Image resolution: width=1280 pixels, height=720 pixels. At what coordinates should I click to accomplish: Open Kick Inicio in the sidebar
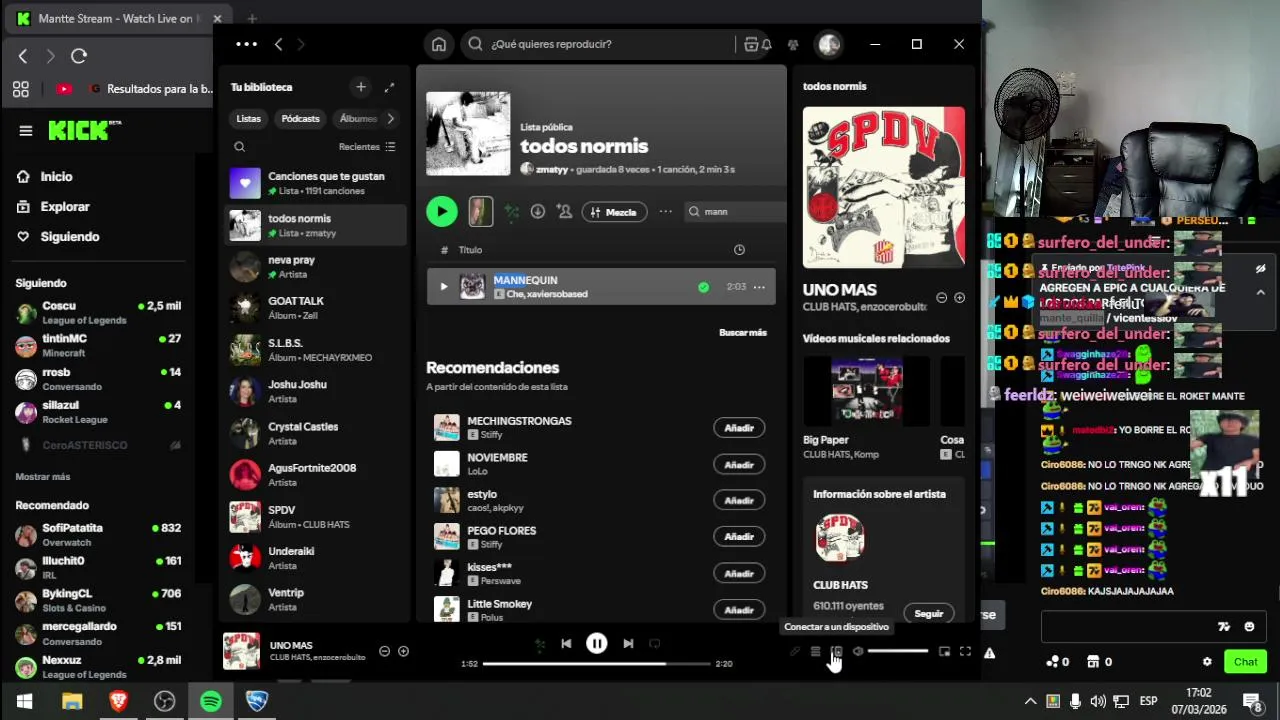(56, 176)
